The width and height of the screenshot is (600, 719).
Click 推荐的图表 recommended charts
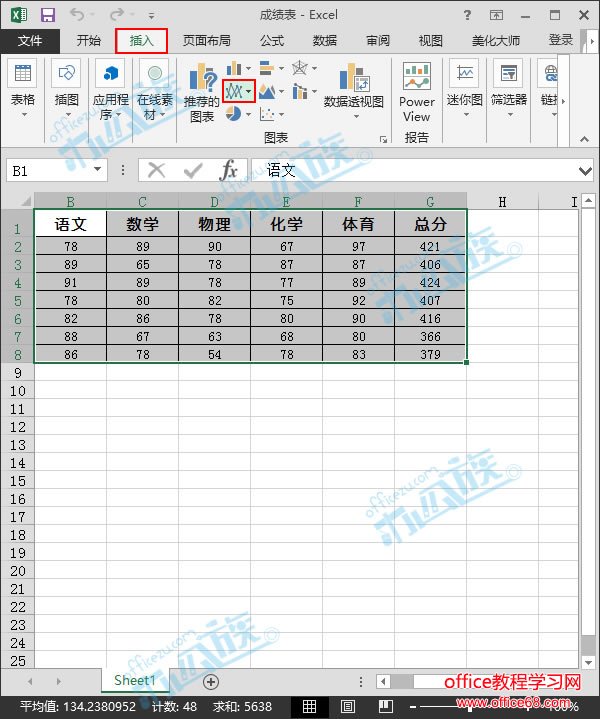(202, 93)
